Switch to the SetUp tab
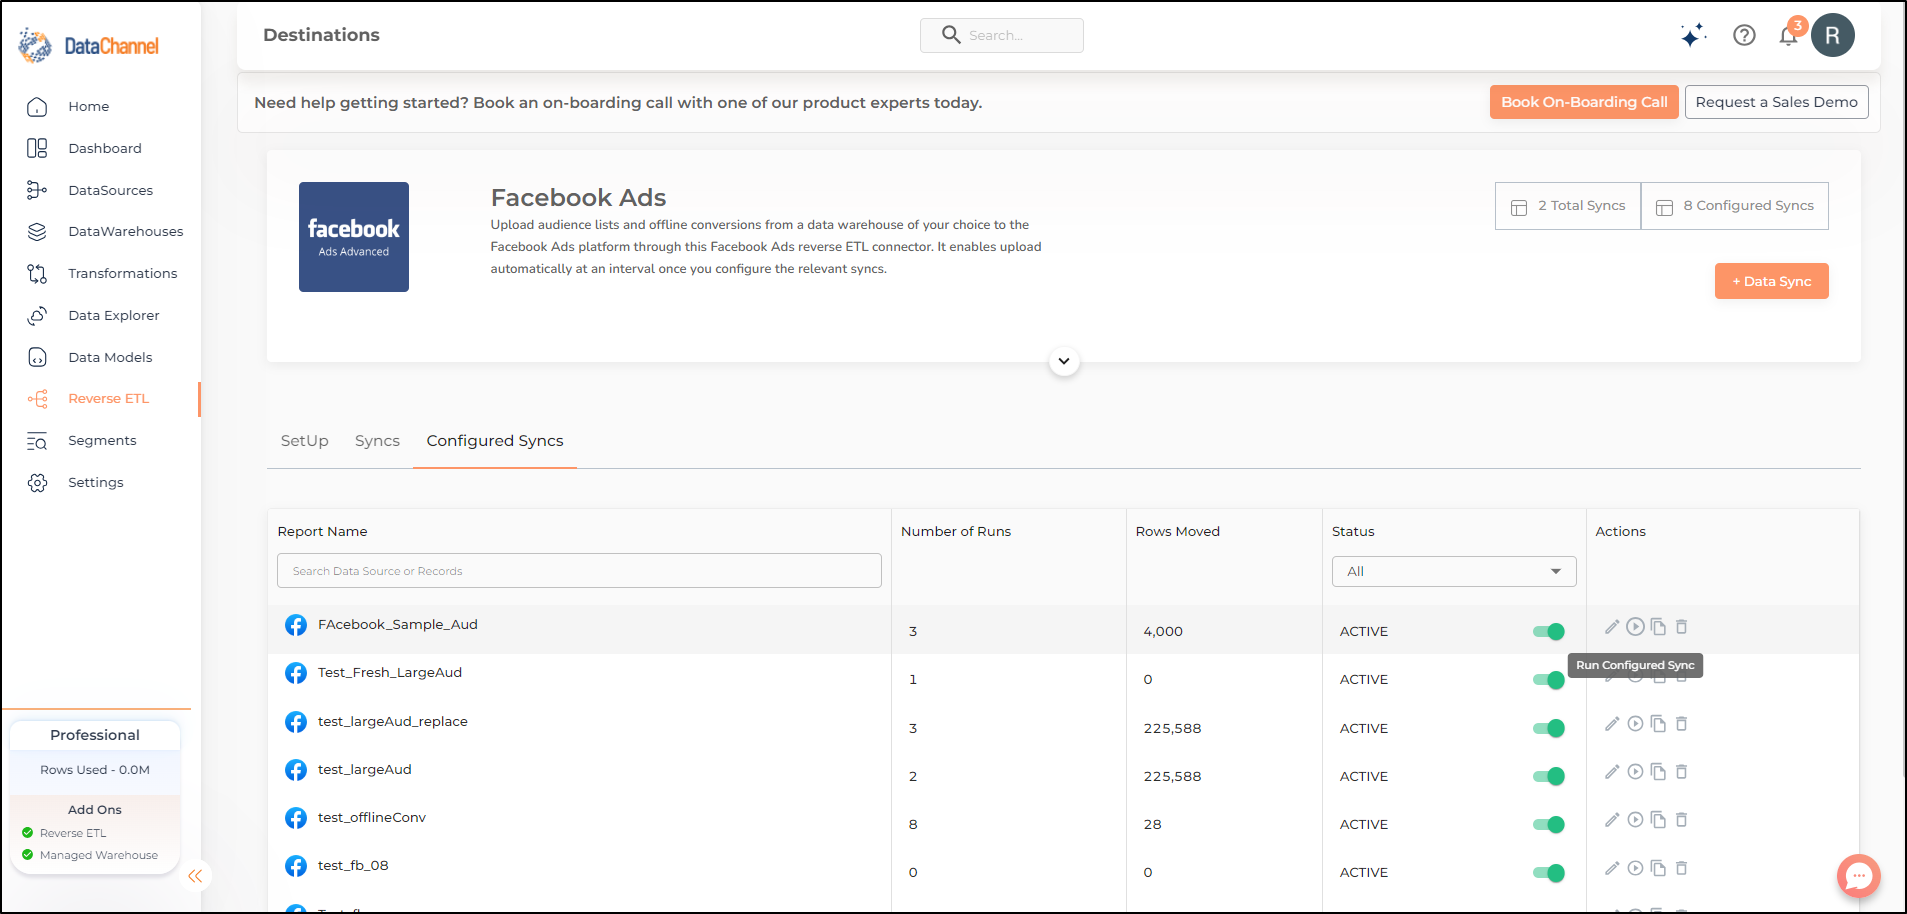This screenshot has height=914, width=1907. pyautogui.click(x=304, y=441)
